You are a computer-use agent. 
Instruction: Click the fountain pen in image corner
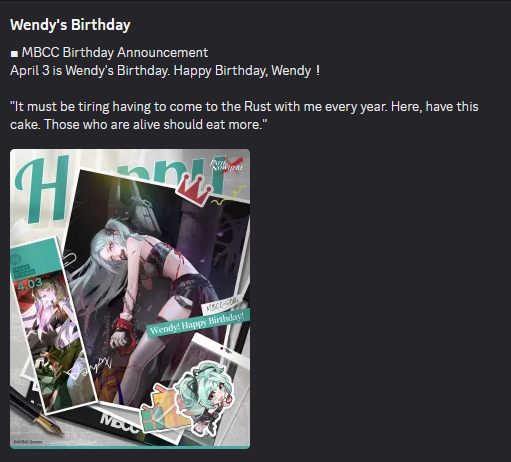pos(37,413)
